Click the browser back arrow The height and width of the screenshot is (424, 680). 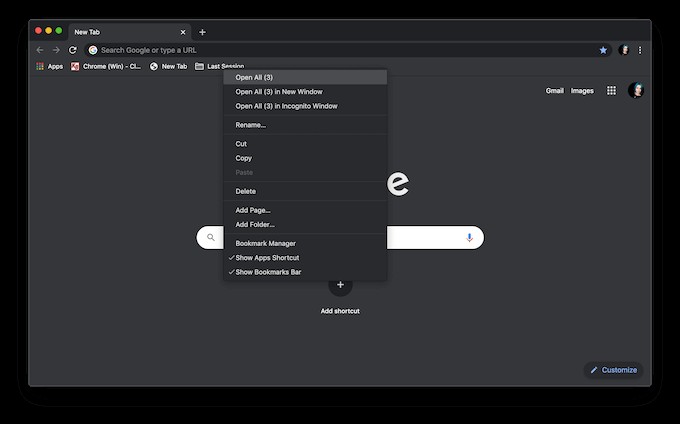click(40, 50)
